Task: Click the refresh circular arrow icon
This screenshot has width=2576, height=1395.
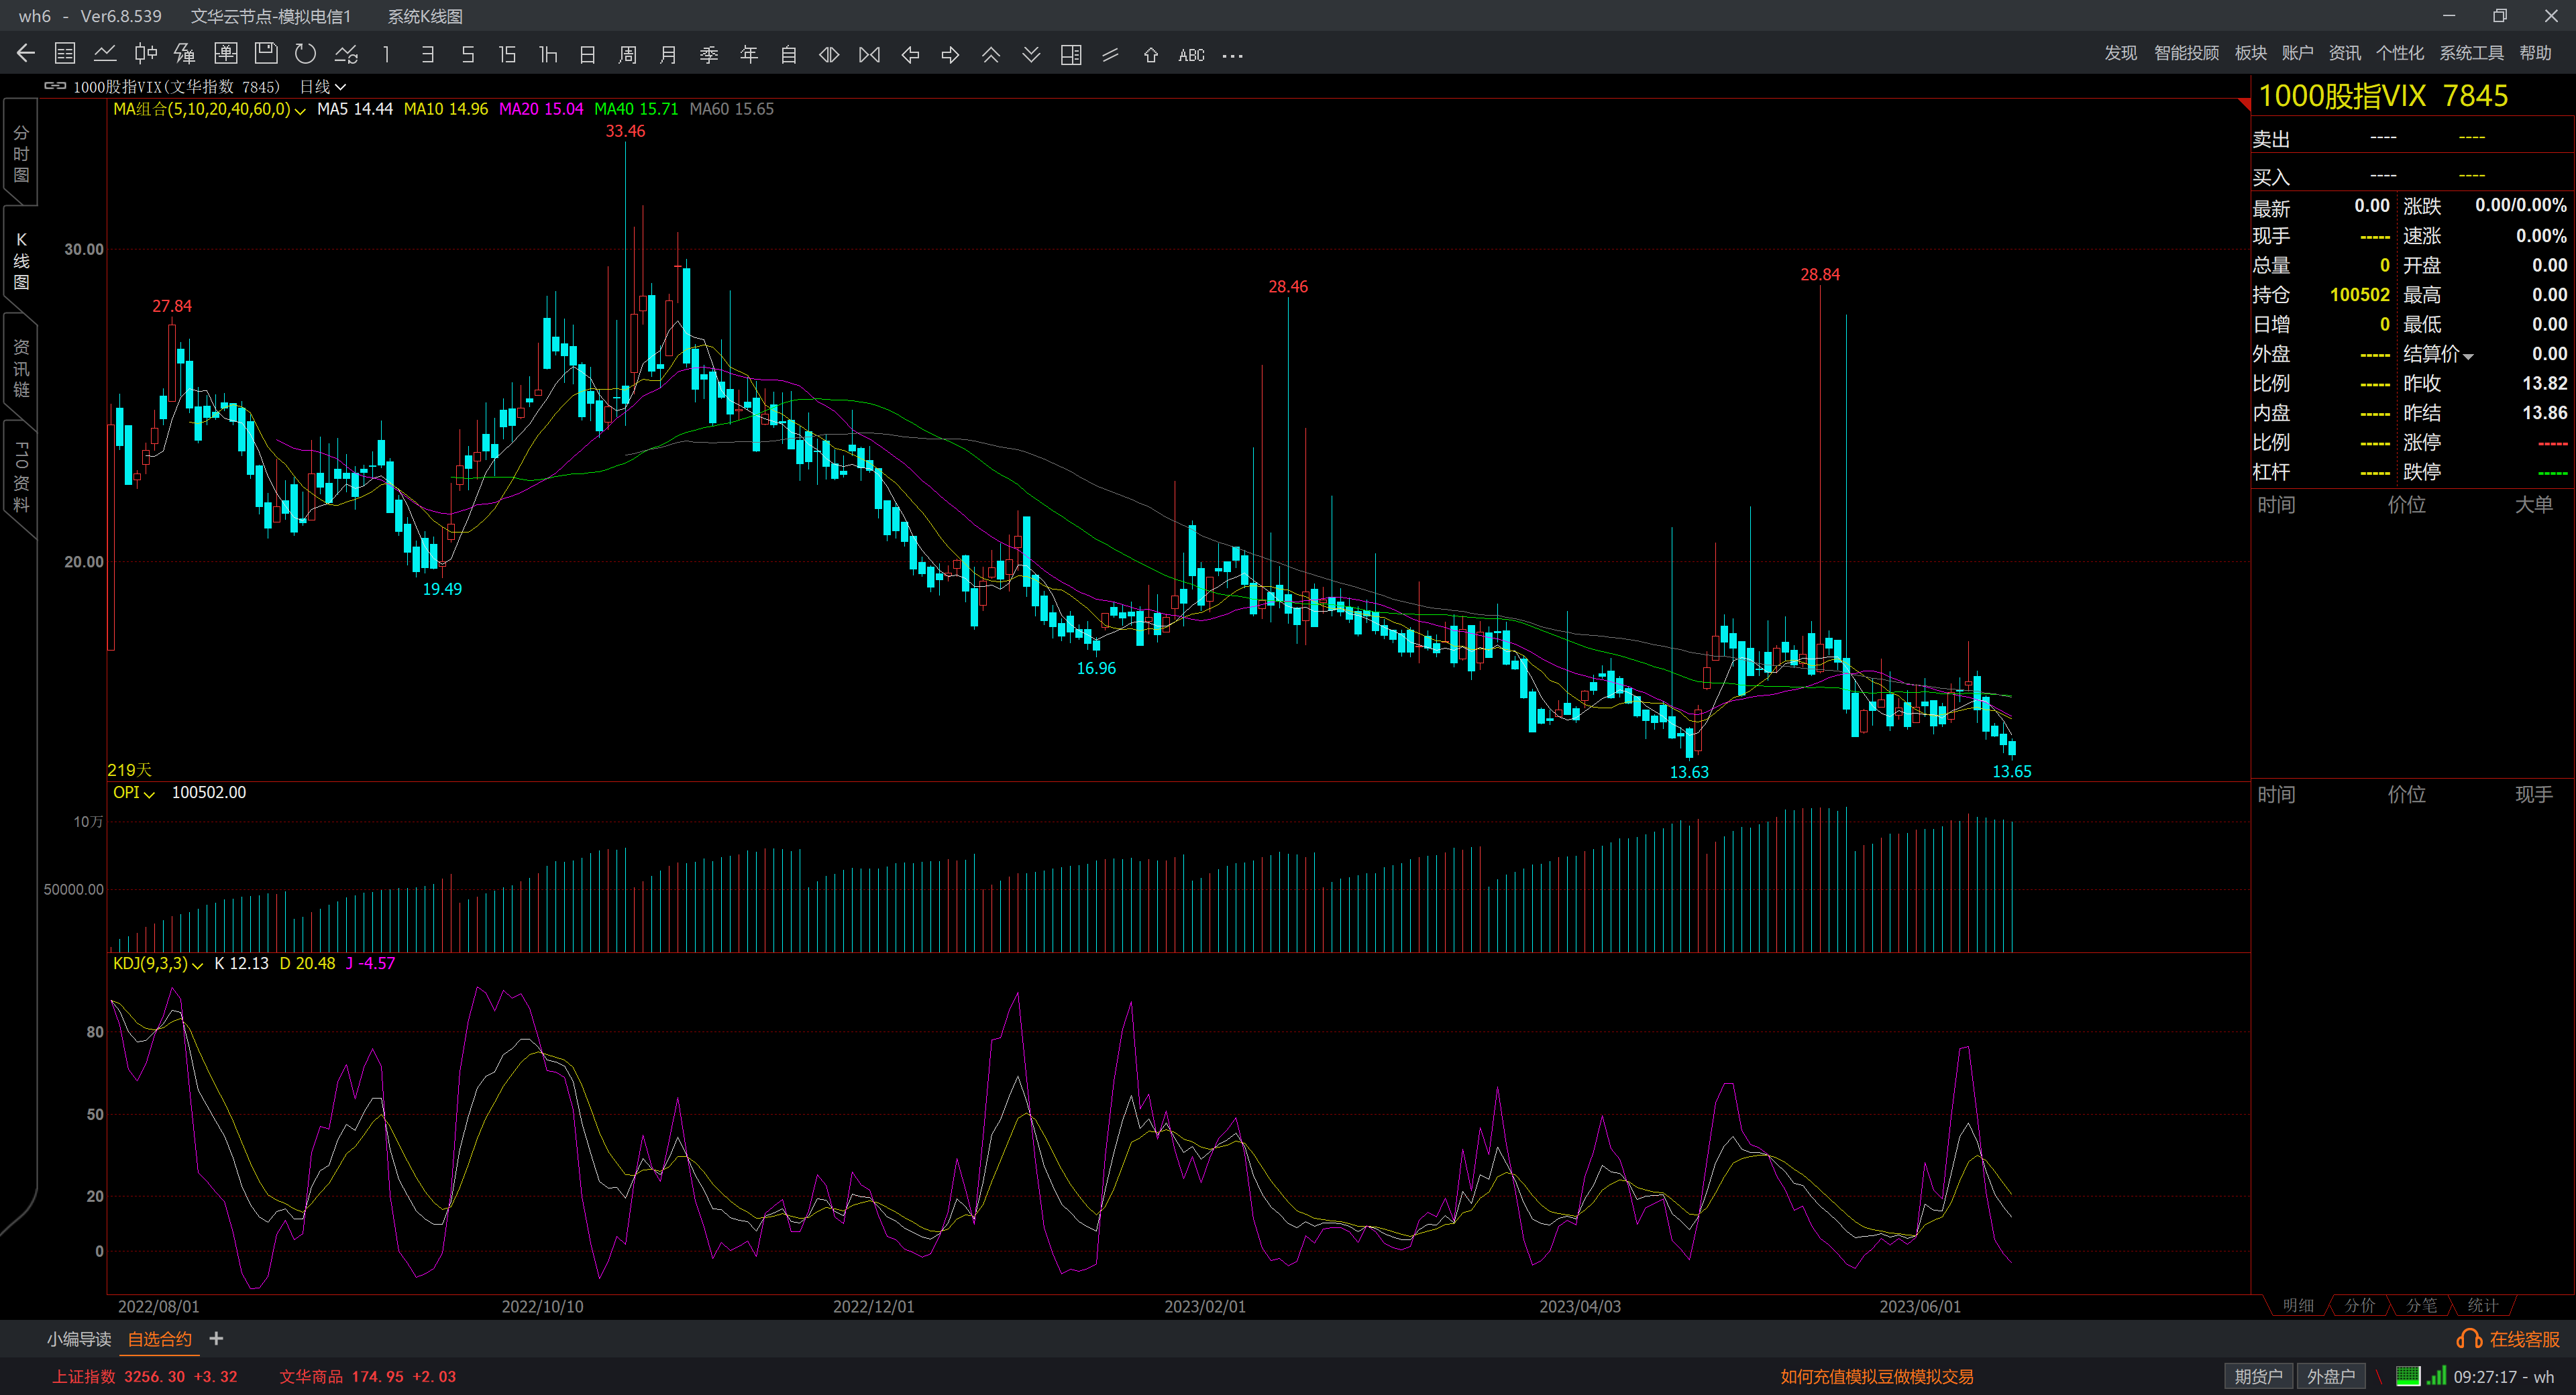Action: 306,54
